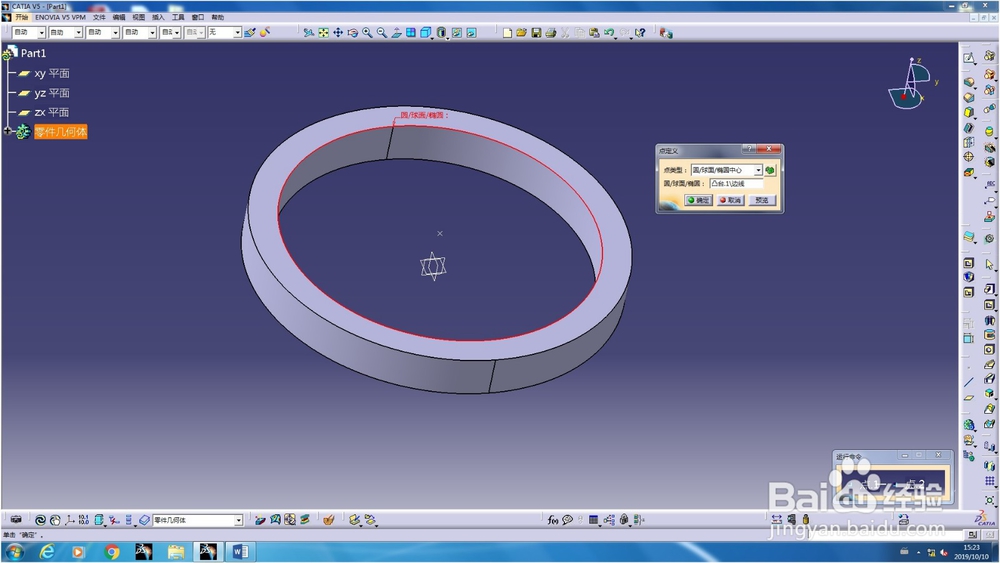Image resolution: width=1000 pixels, height=563 pixels.
Task: Create a multi-view layout
Action: point(411,33)
